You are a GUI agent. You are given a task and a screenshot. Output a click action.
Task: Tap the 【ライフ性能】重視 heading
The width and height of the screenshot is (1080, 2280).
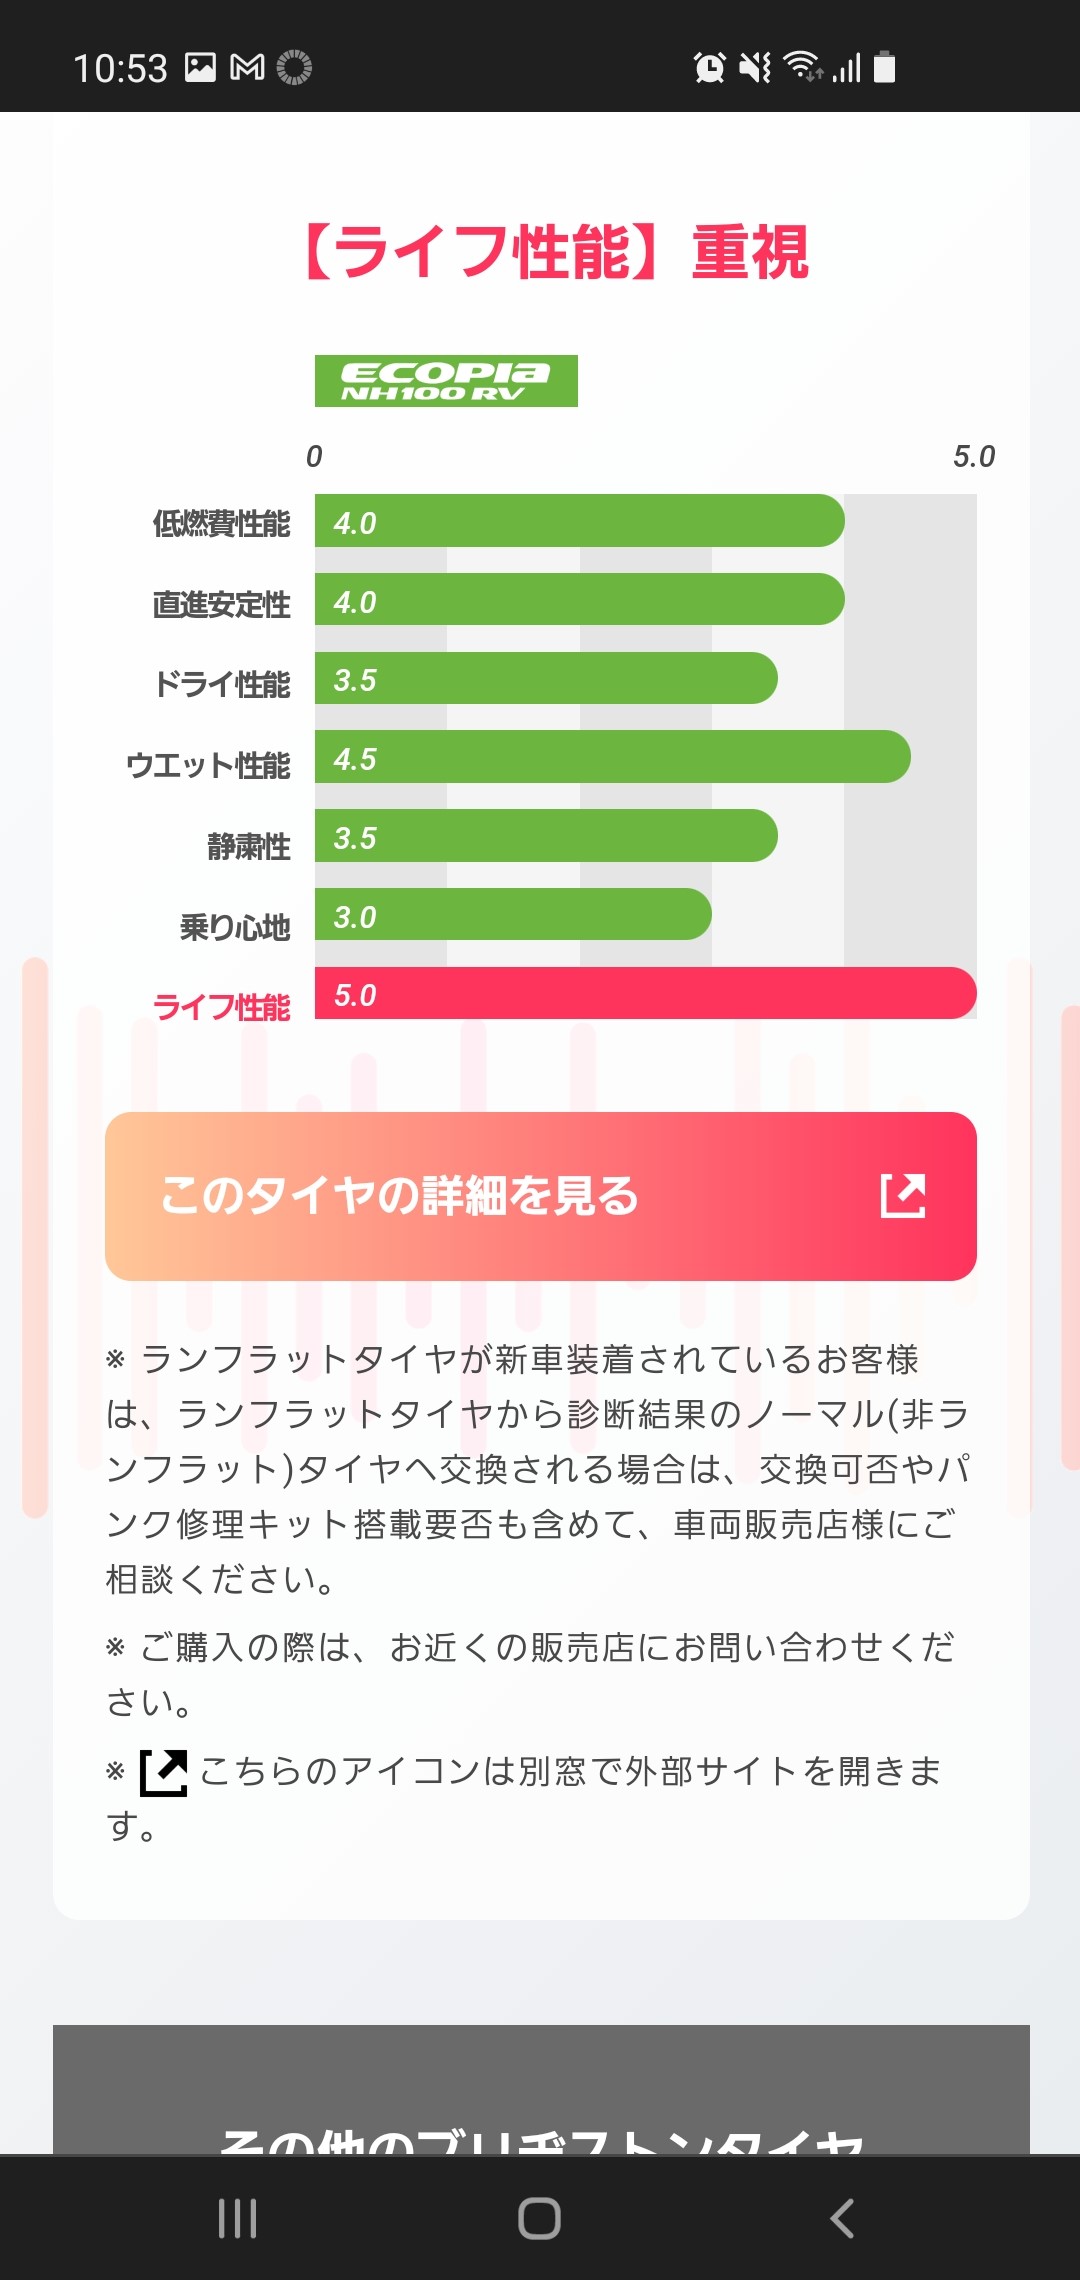pos(556,252)
